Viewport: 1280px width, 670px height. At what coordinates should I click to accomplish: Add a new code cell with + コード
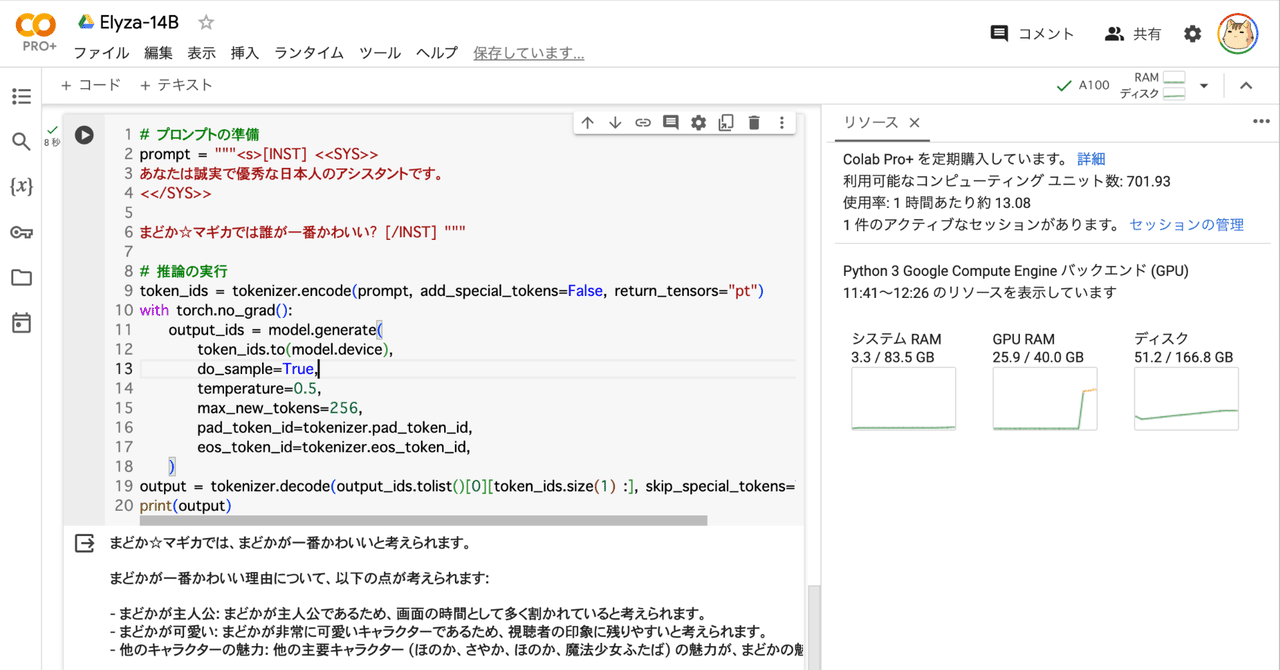coord(90,85)
